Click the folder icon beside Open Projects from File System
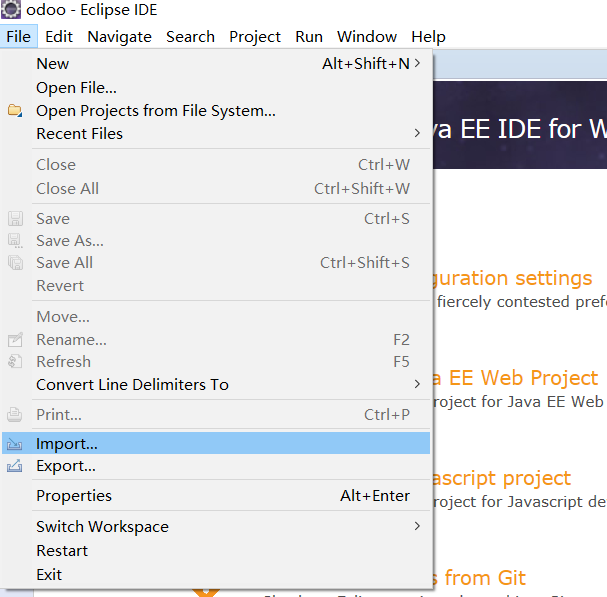This screenshot has width=607, height=597. click(15, 110)
